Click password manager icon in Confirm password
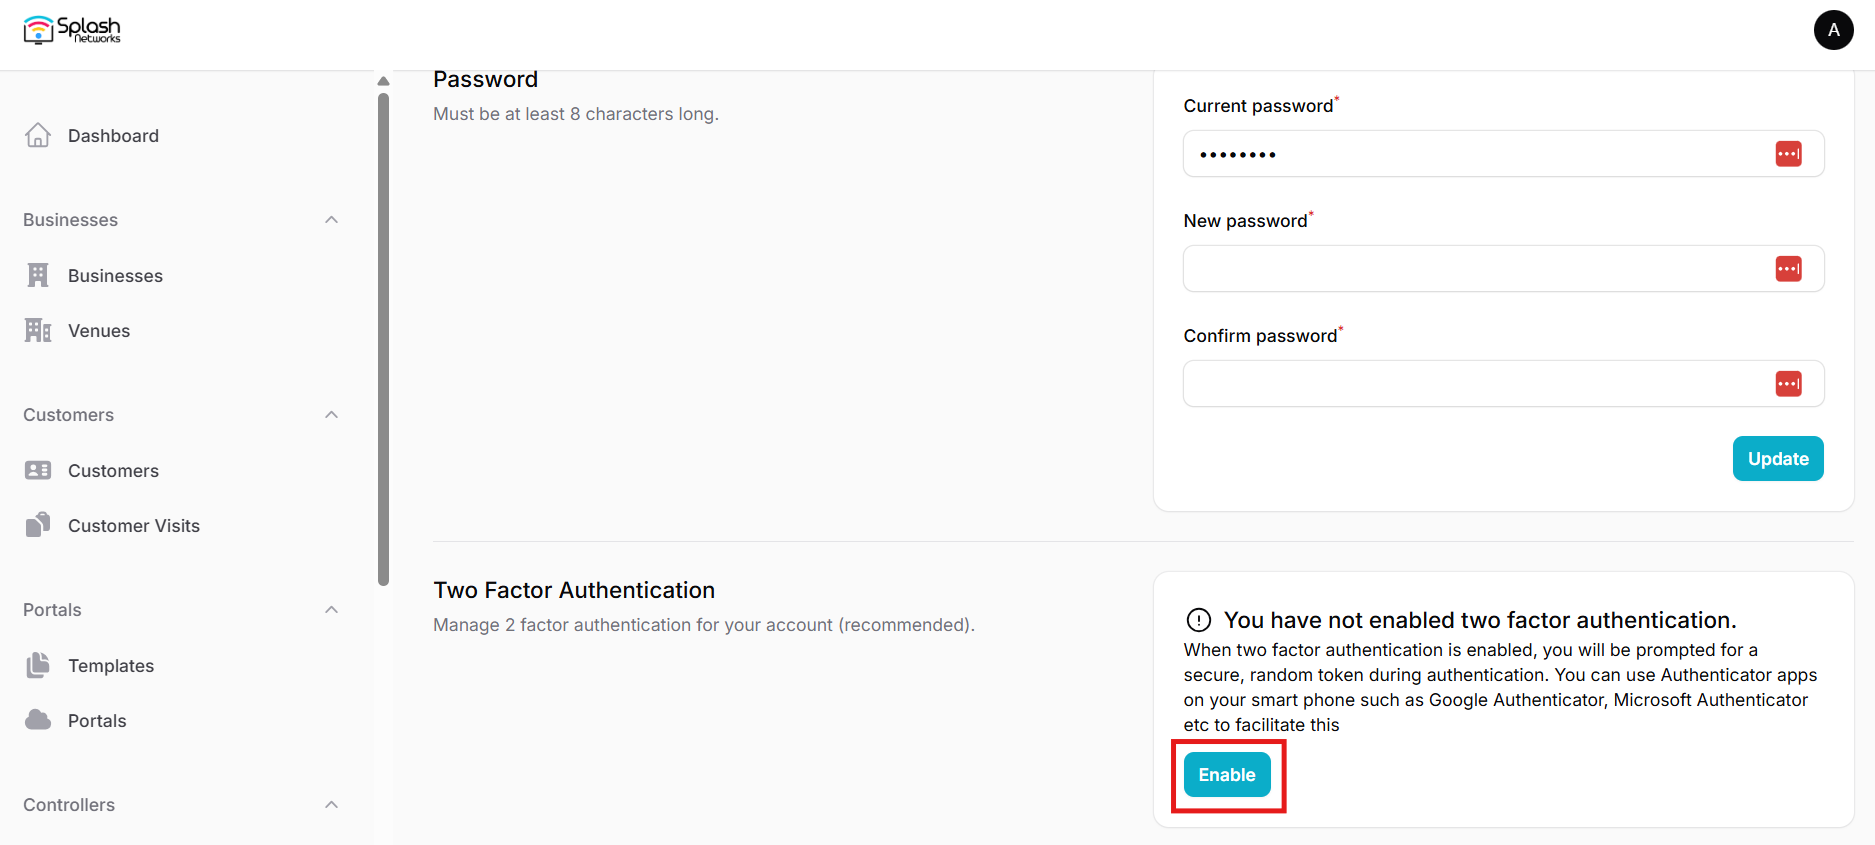1875x845 pixels. point(1788,384)
